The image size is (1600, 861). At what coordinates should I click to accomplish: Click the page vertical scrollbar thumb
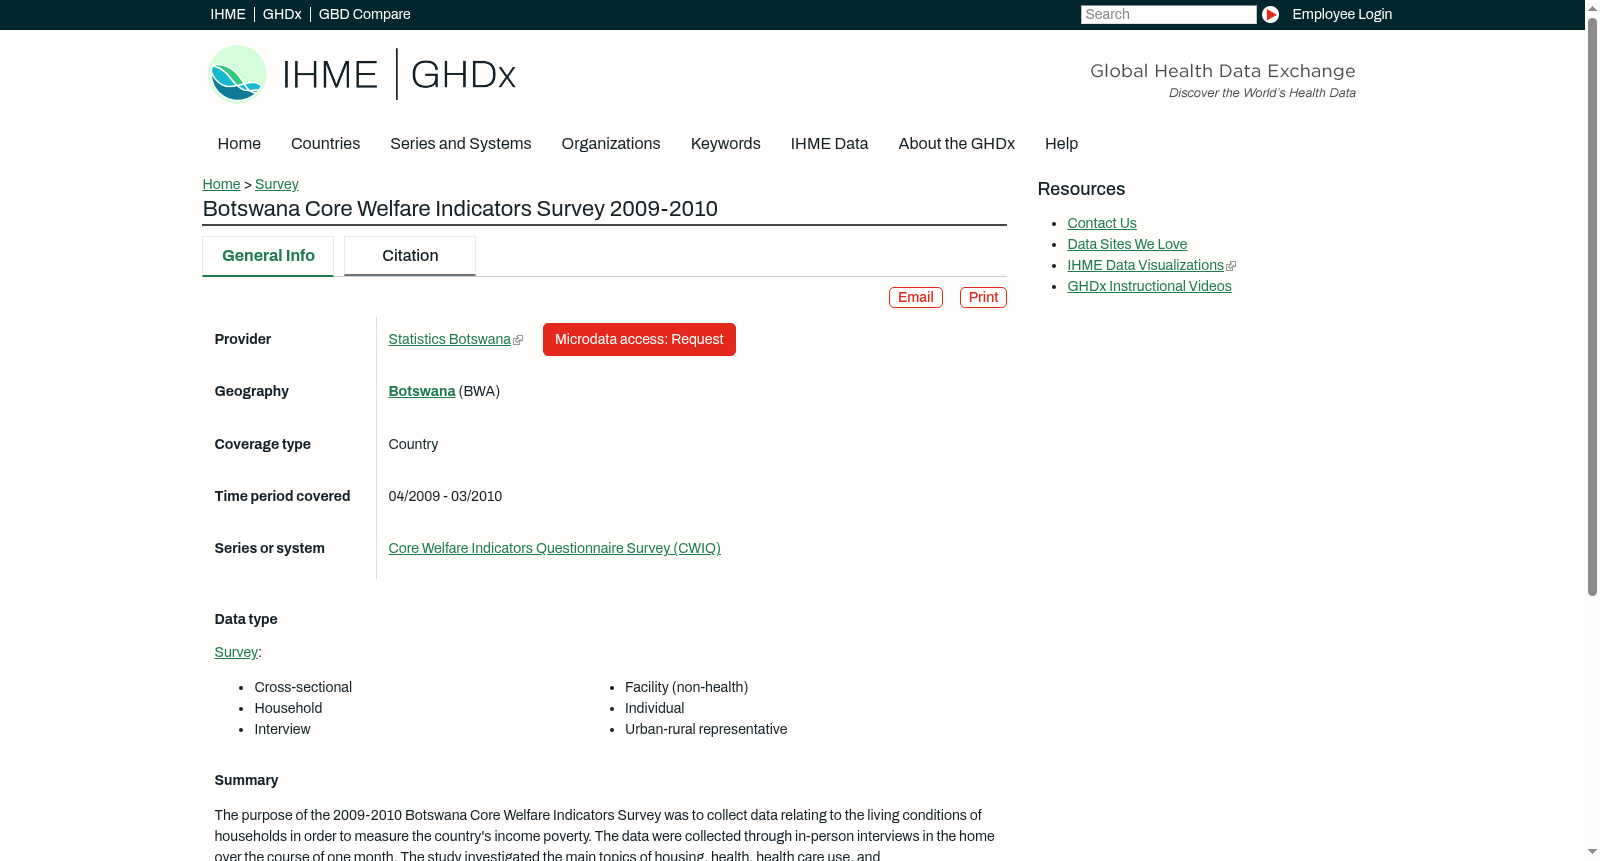point(1592,306)
